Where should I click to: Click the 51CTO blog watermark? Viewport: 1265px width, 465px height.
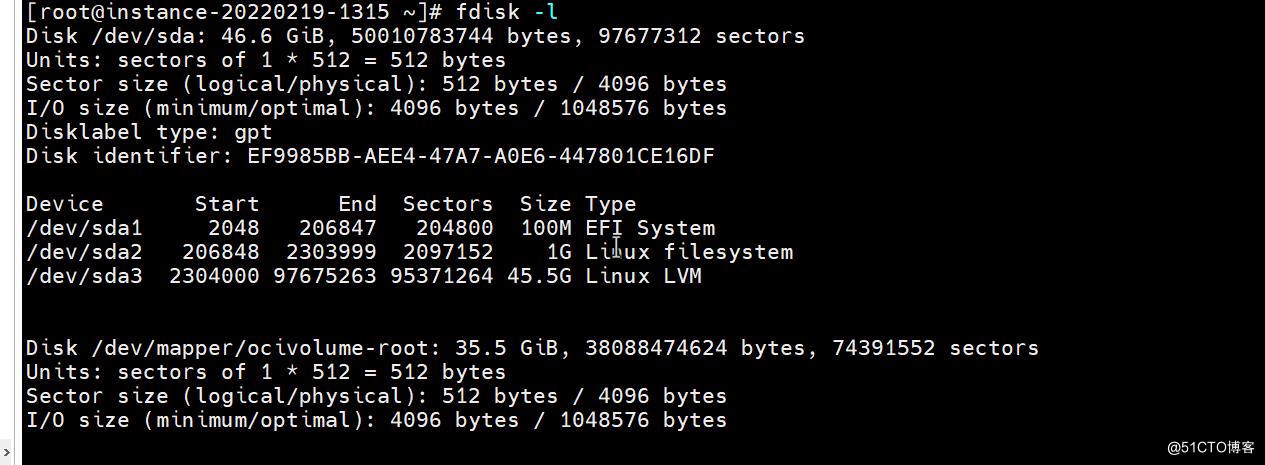[x=1210, y=447]
